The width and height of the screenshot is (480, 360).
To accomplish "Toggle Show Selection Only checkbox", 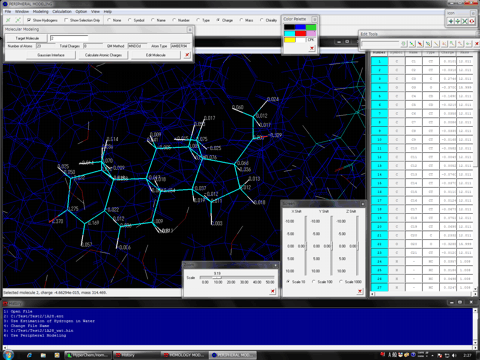I will pos(66,20).
